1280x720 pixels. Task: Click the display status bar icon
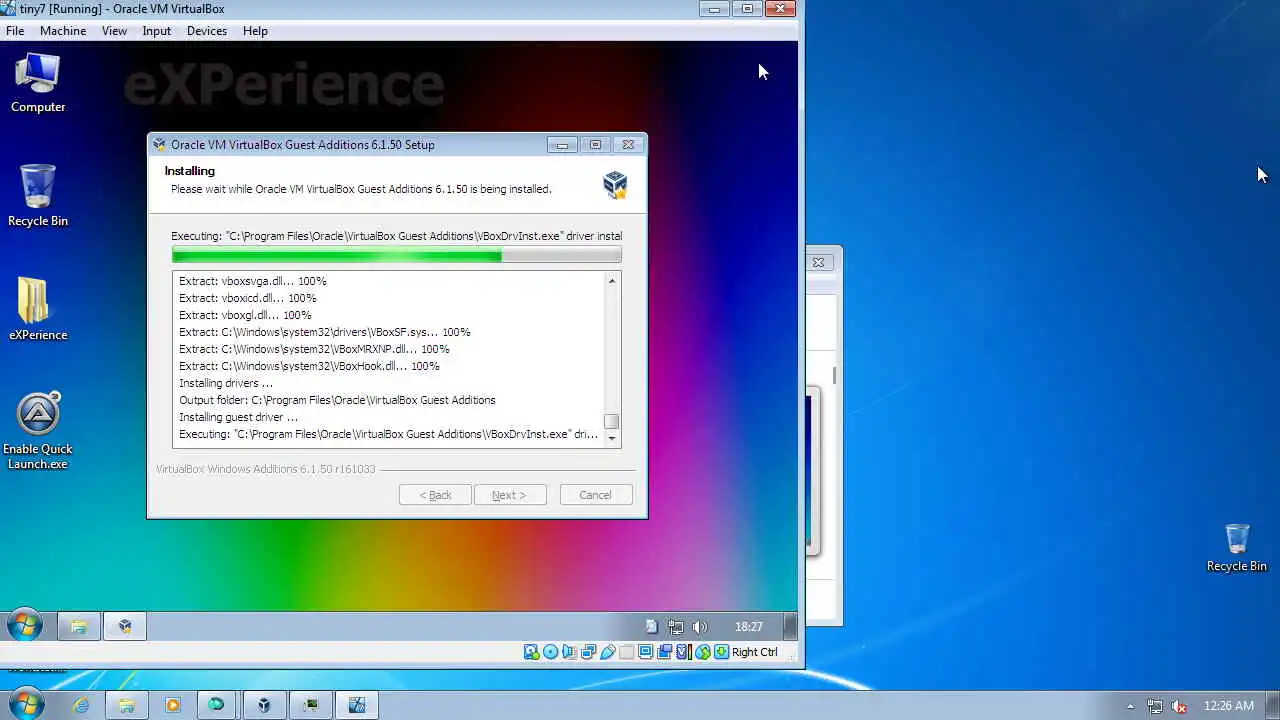click(x=646, y=652)
